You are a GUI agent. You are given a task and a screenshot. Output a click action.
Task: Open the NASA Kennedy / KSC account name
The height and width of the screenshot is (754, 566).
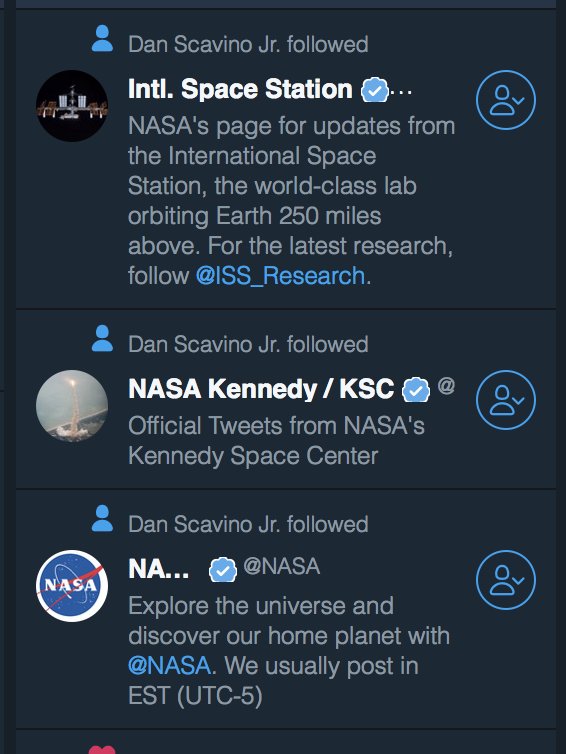[261, 389]
